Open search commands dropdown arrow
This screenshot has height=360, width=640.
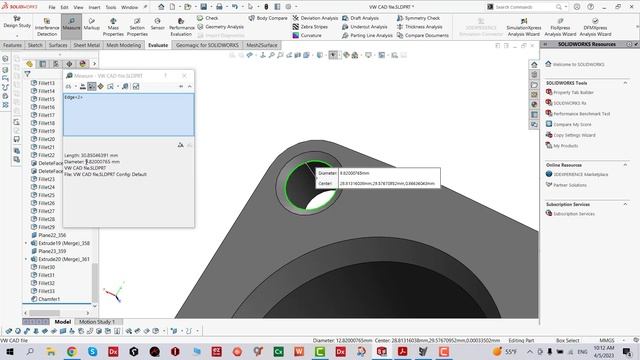coord(565,7)
